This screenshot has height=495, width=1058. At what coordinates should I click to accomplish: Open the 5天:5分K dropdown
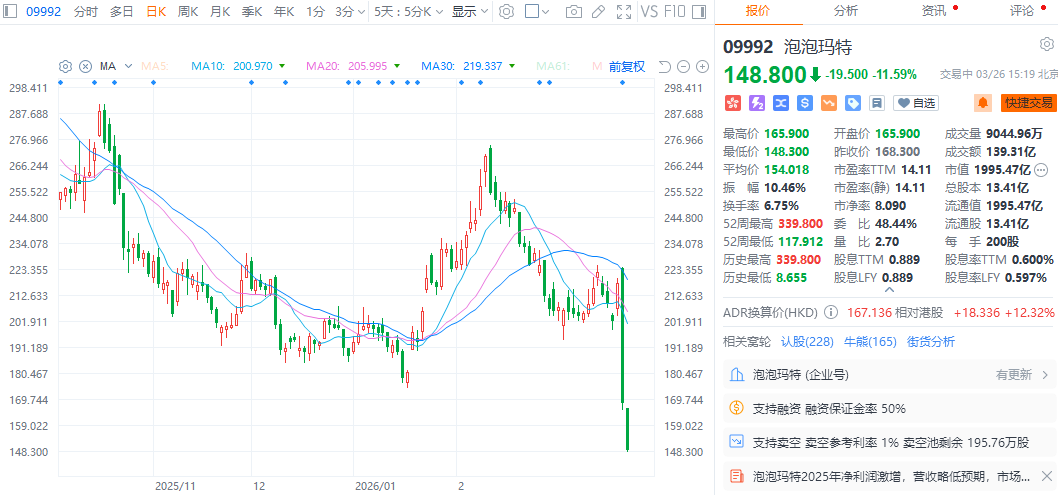[x=409, y=11]
